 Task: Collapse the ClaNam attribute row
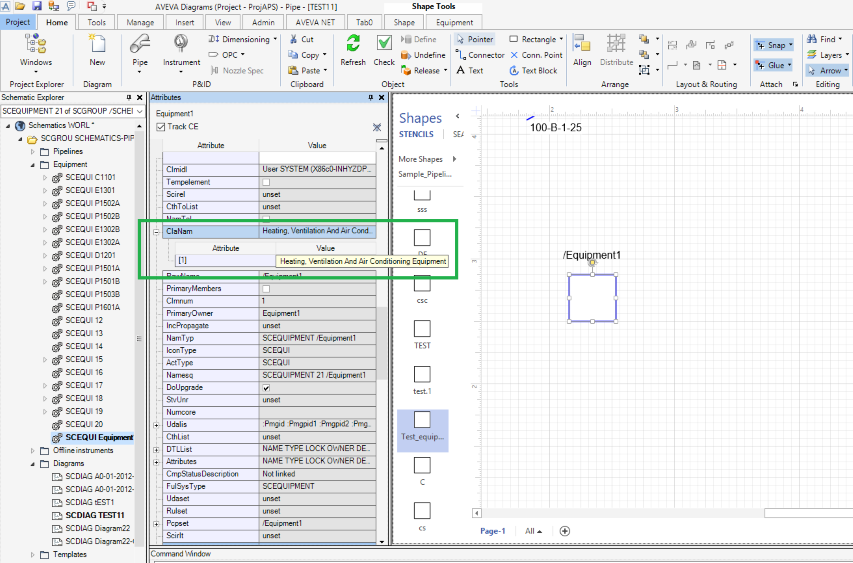[157, 232]
